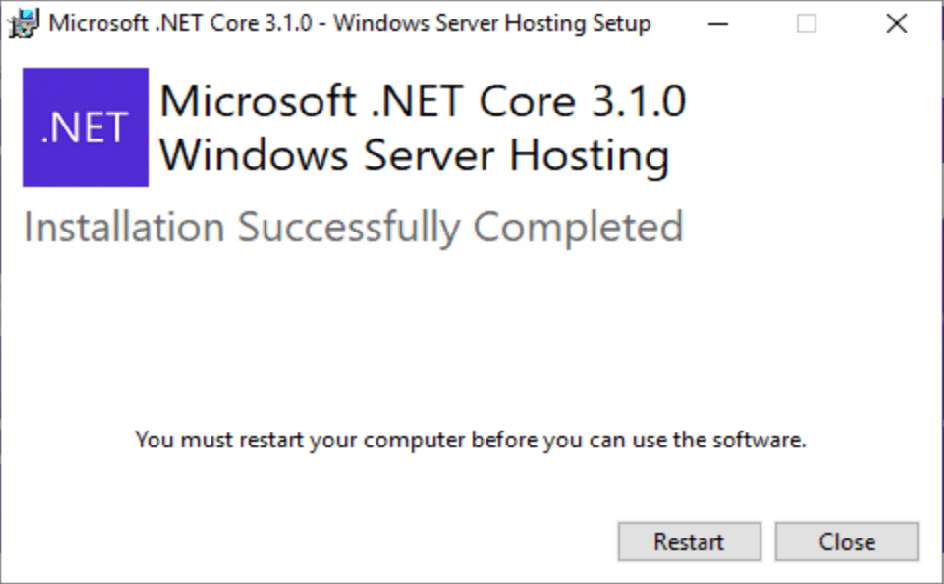This screenshot has width=944, height=584.
Task: Click the word 'Microsoft' in the large heading
Action: pos(258,101)
